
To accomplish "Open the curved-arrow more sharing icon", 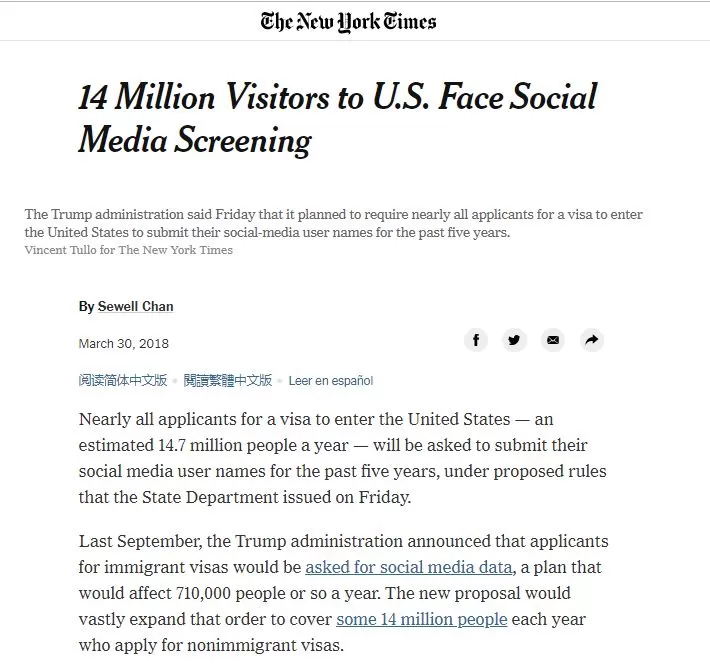I will [x=592, y=340].
